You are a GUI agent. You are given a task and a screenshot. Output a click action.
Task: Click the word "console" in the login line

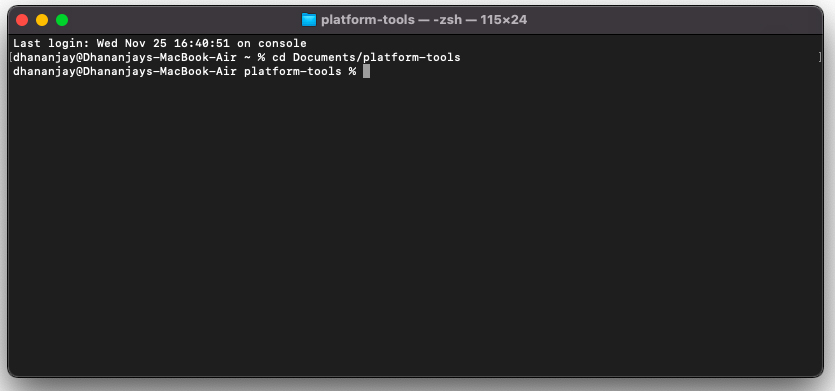click(282, 44)
